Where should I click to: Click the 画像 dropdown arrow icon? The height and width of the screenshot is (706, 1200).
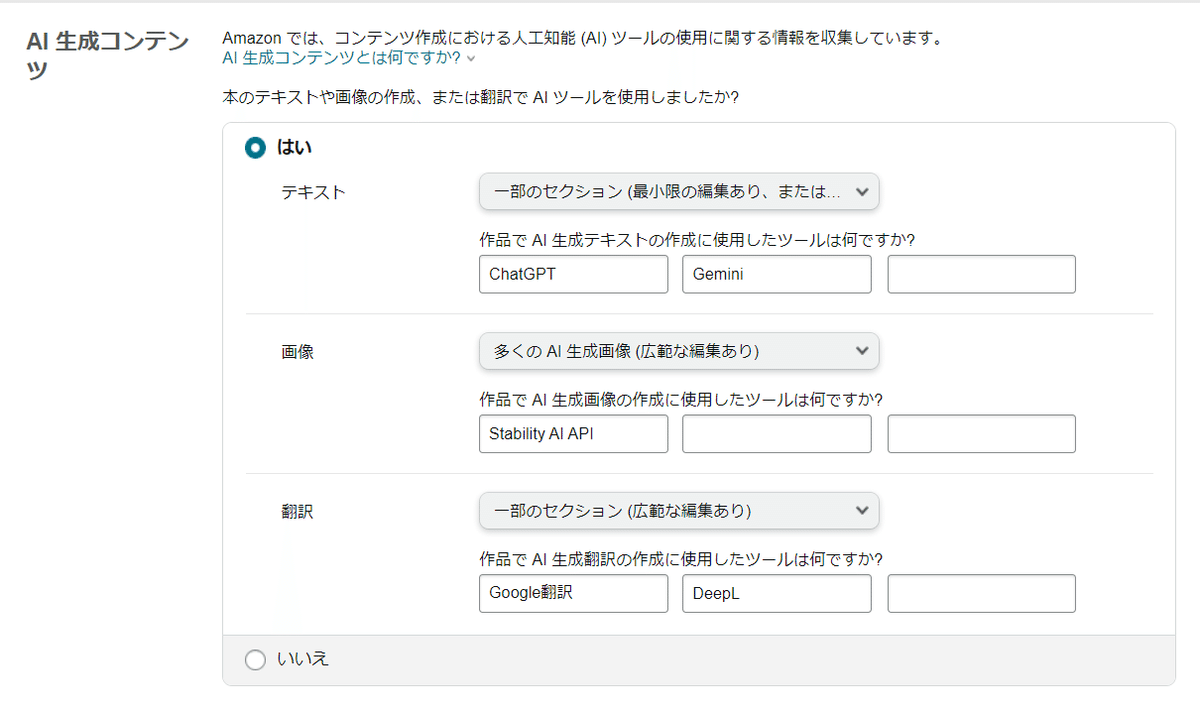point(863,351)
